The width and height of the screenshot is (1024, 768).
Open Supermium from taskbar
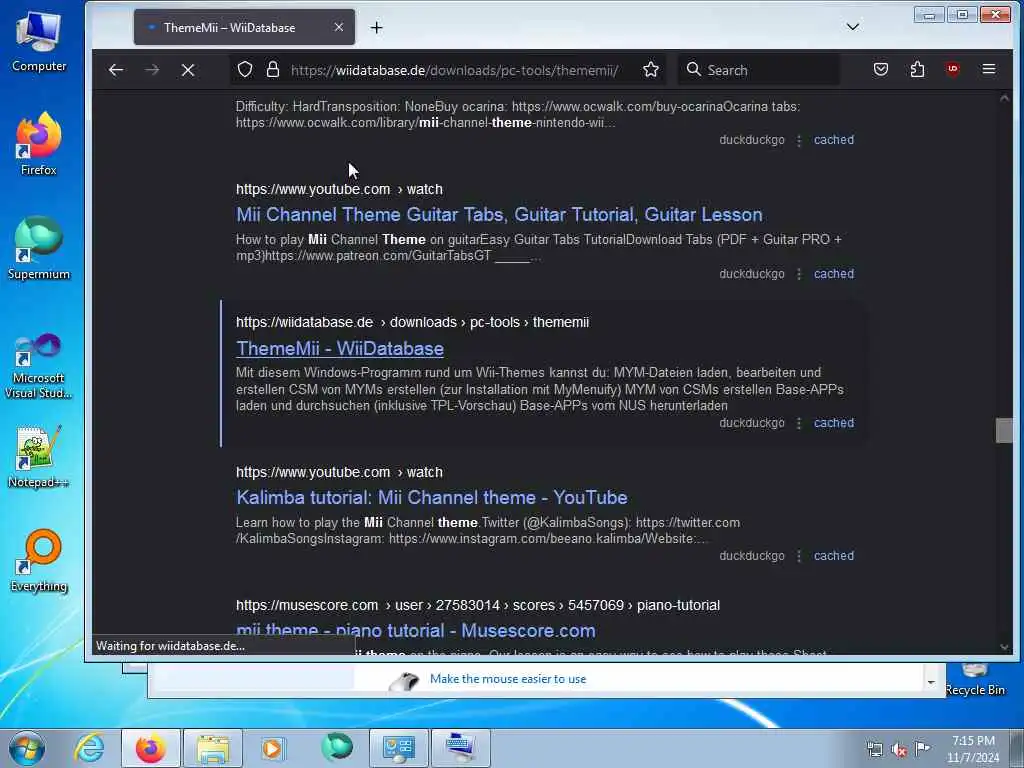[337, 748]
